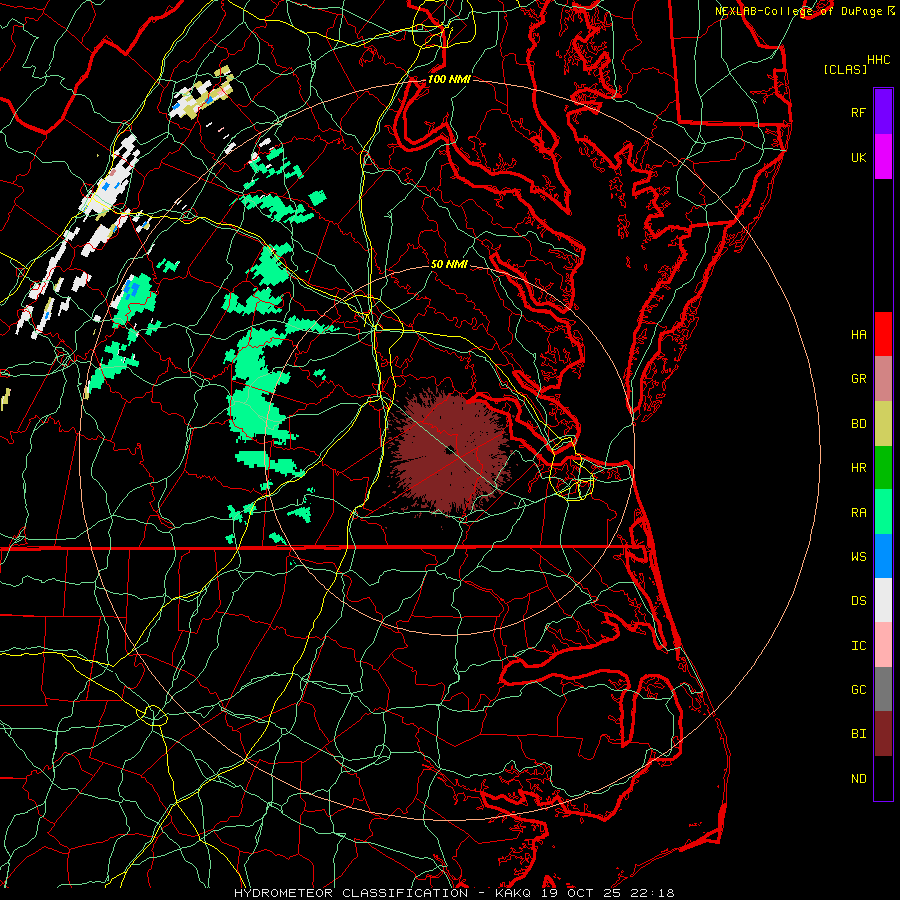Click the ND legend label
The height and width of the screenshot is (900, 900).
tap(858, 779)
